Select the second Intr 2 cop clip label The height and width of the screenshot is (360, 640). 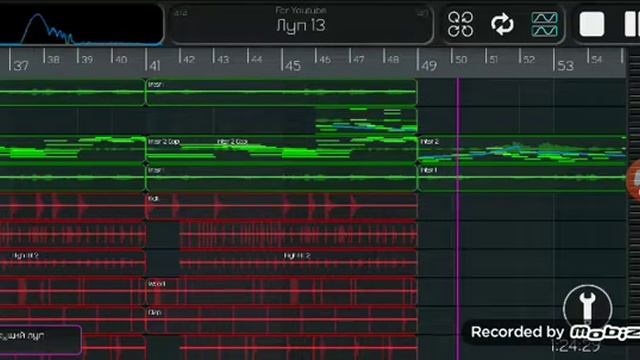pyautogui.click(x=232, y=142)
